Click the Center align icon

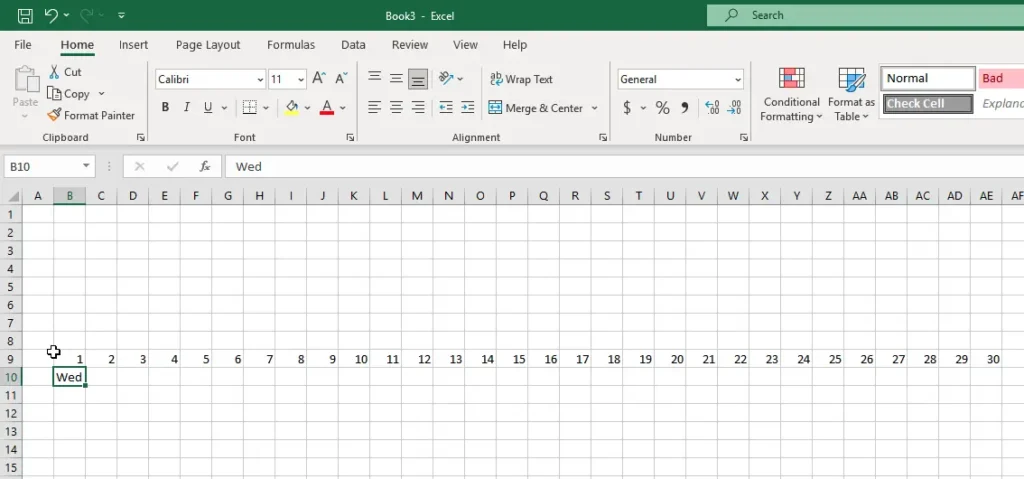coord(396,108)
